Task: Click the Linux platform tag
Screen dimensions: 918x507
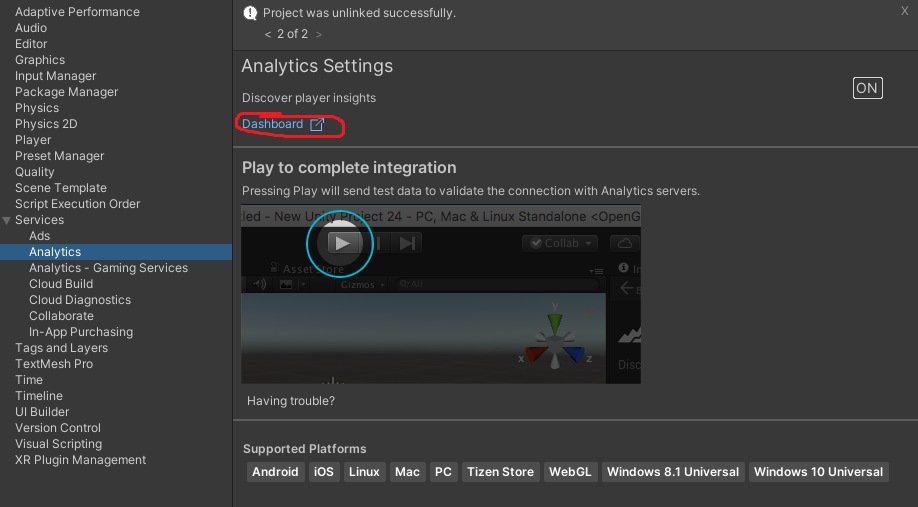Action: click(x=364, y=472)
